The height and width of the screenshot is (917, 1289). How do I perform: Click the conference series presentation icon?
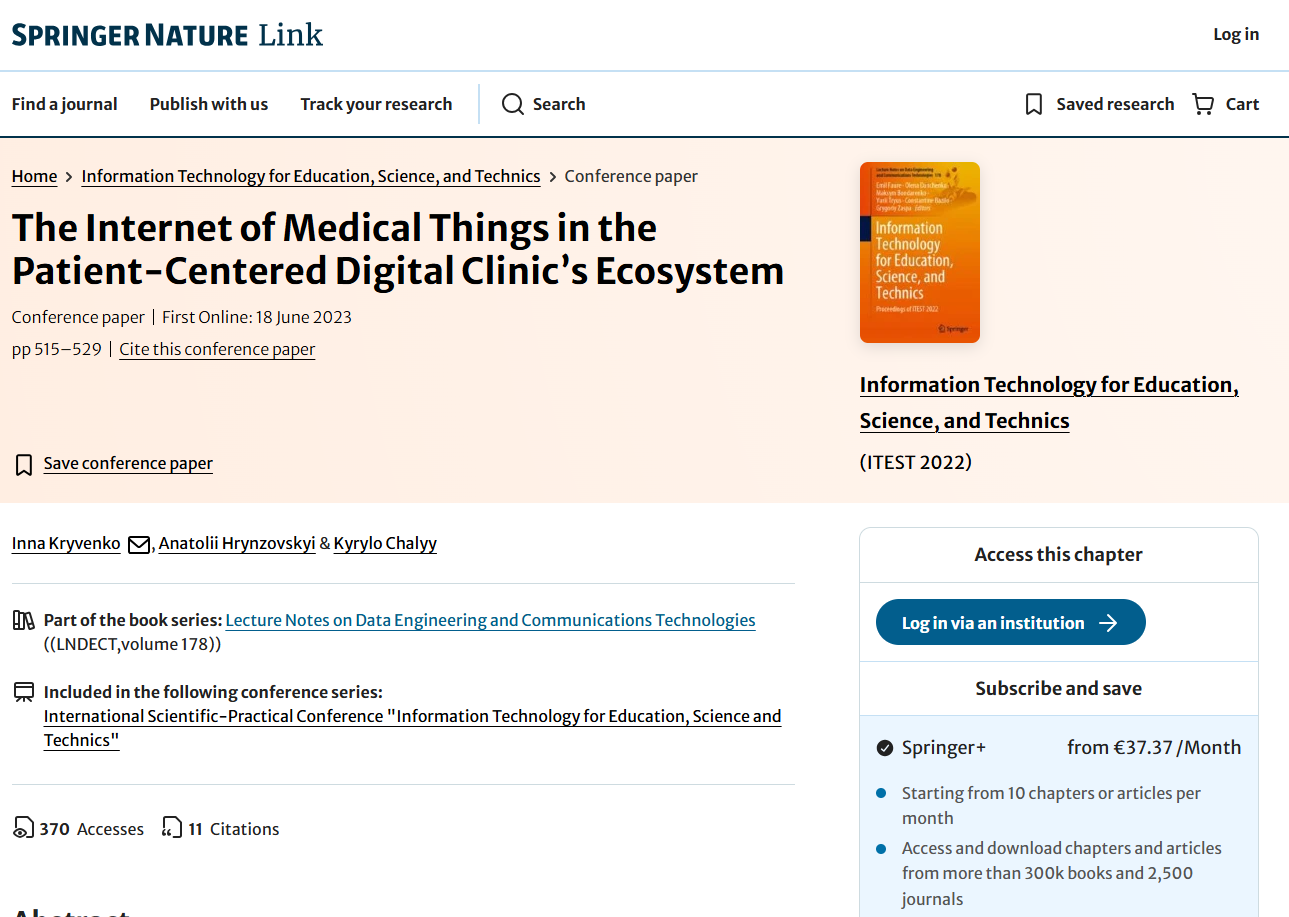(x=24, y=692)
